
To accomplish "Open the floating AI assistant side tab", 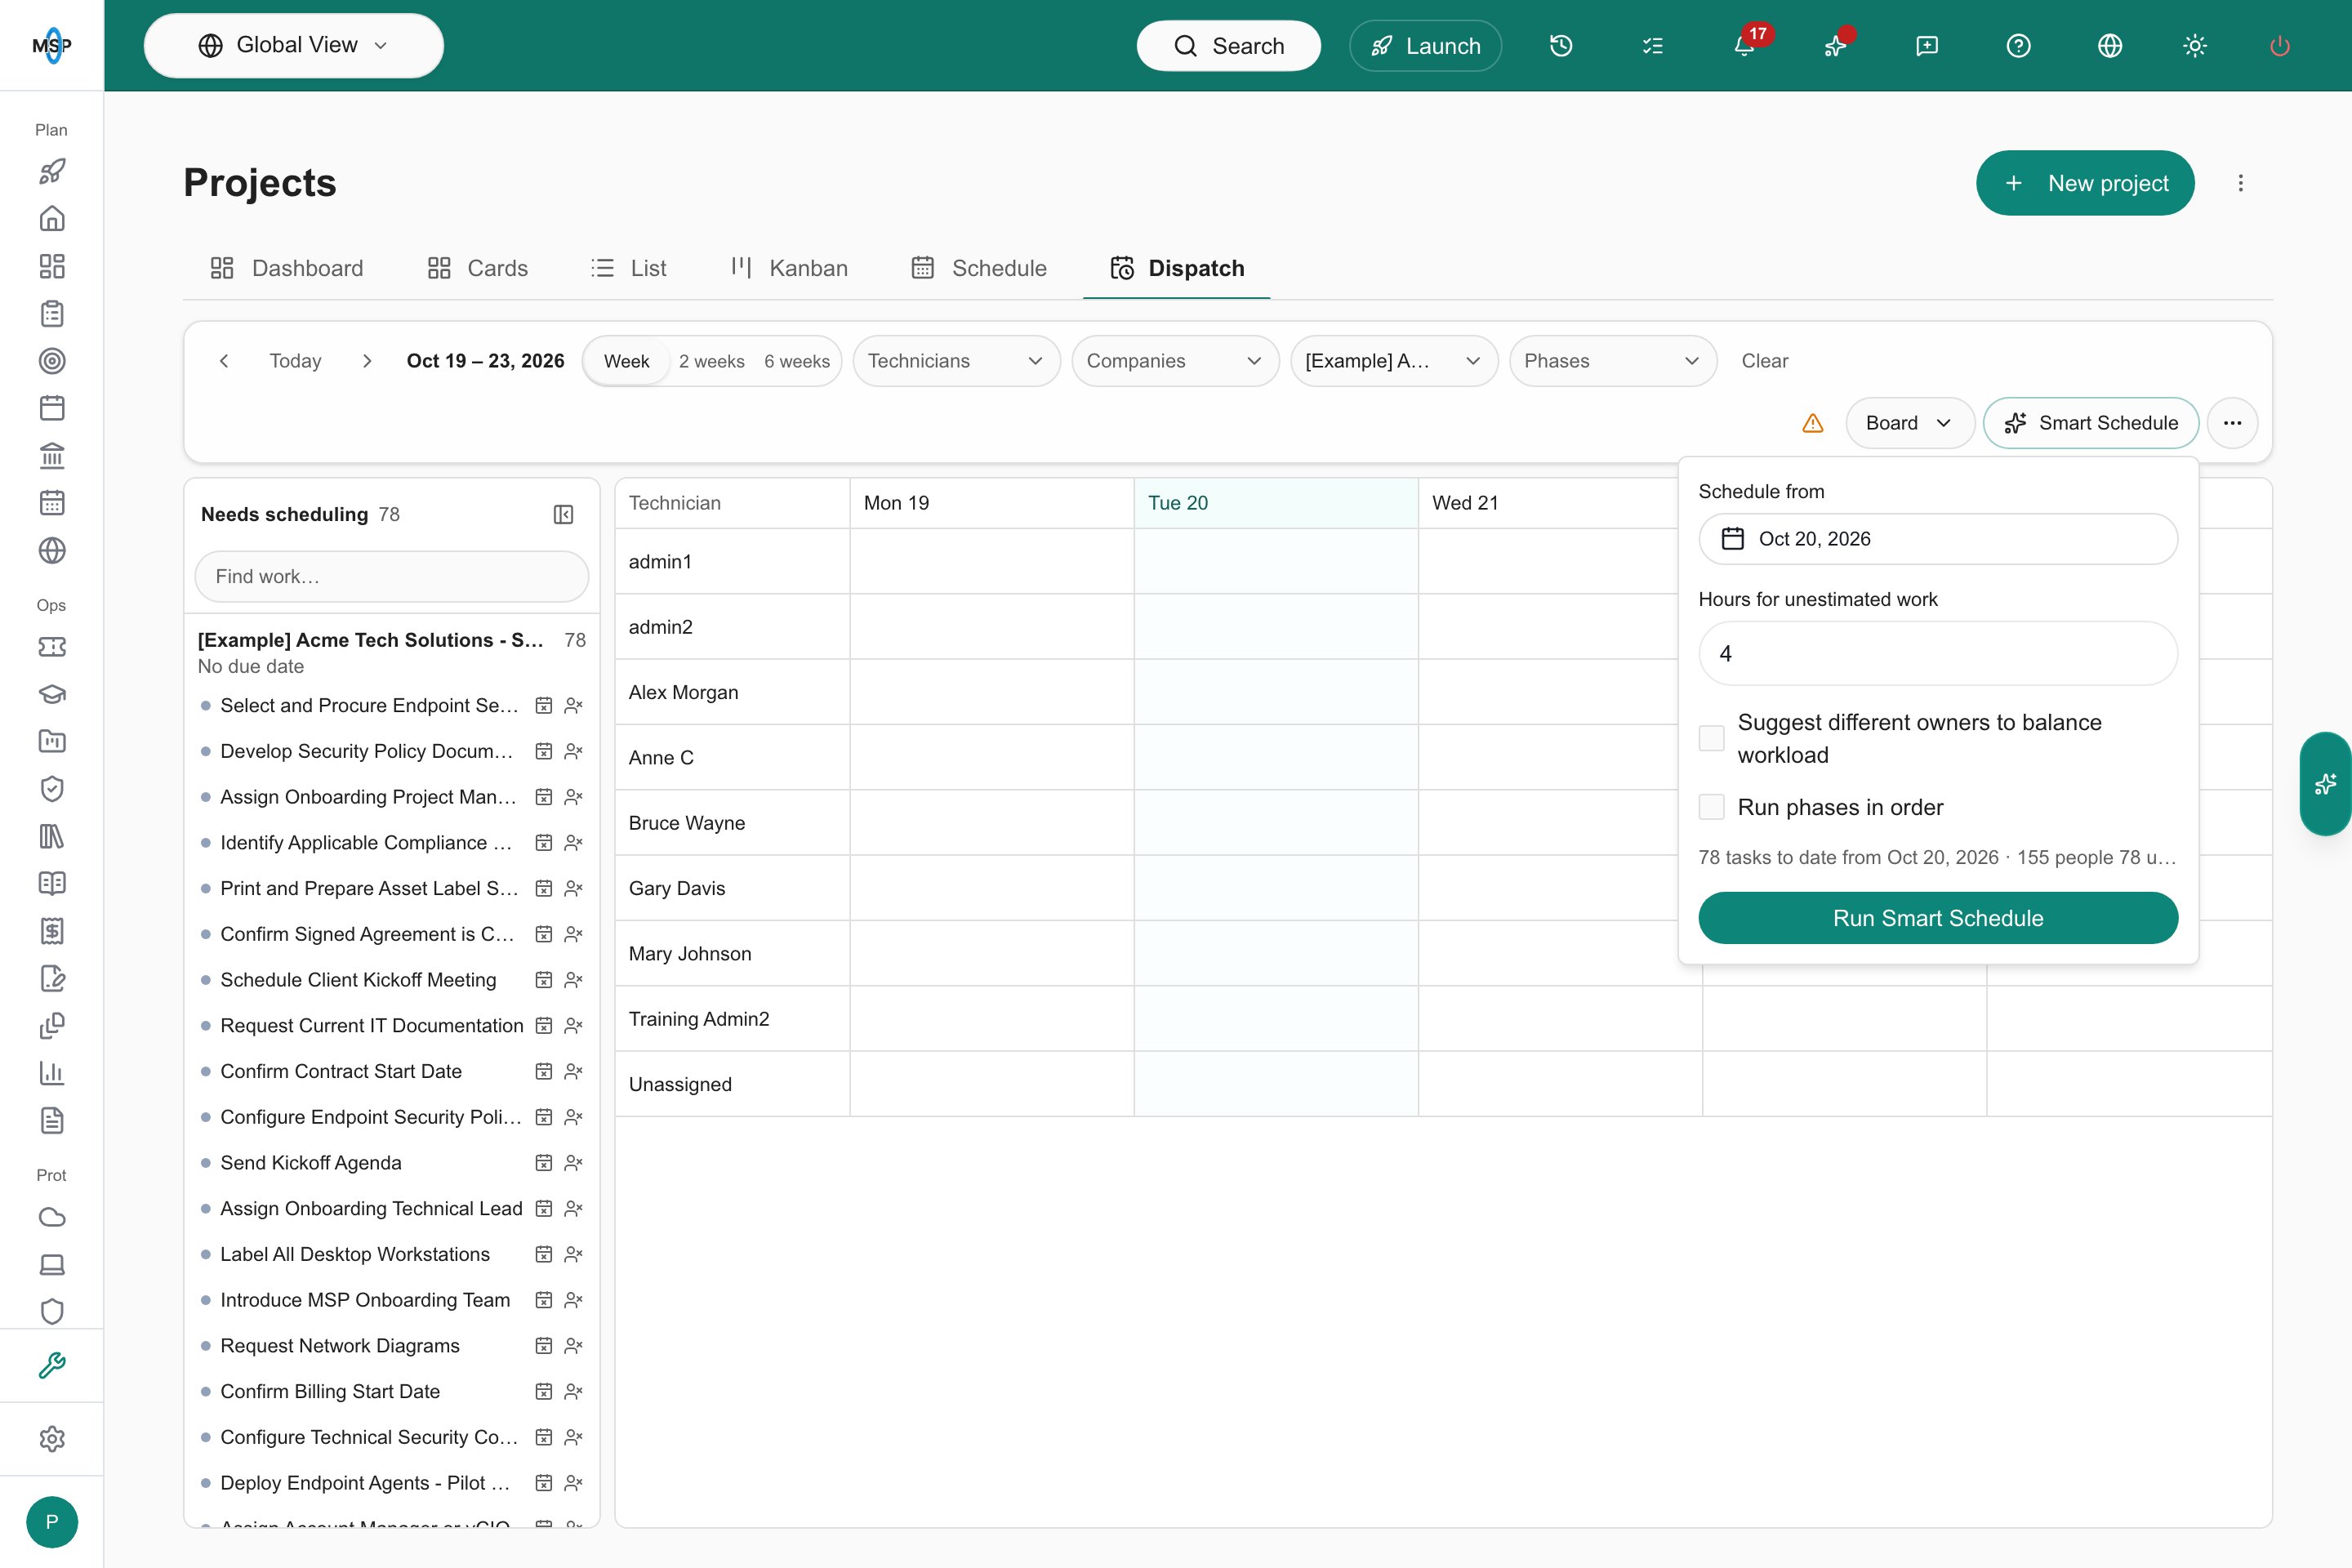I will pos(2325,784).
